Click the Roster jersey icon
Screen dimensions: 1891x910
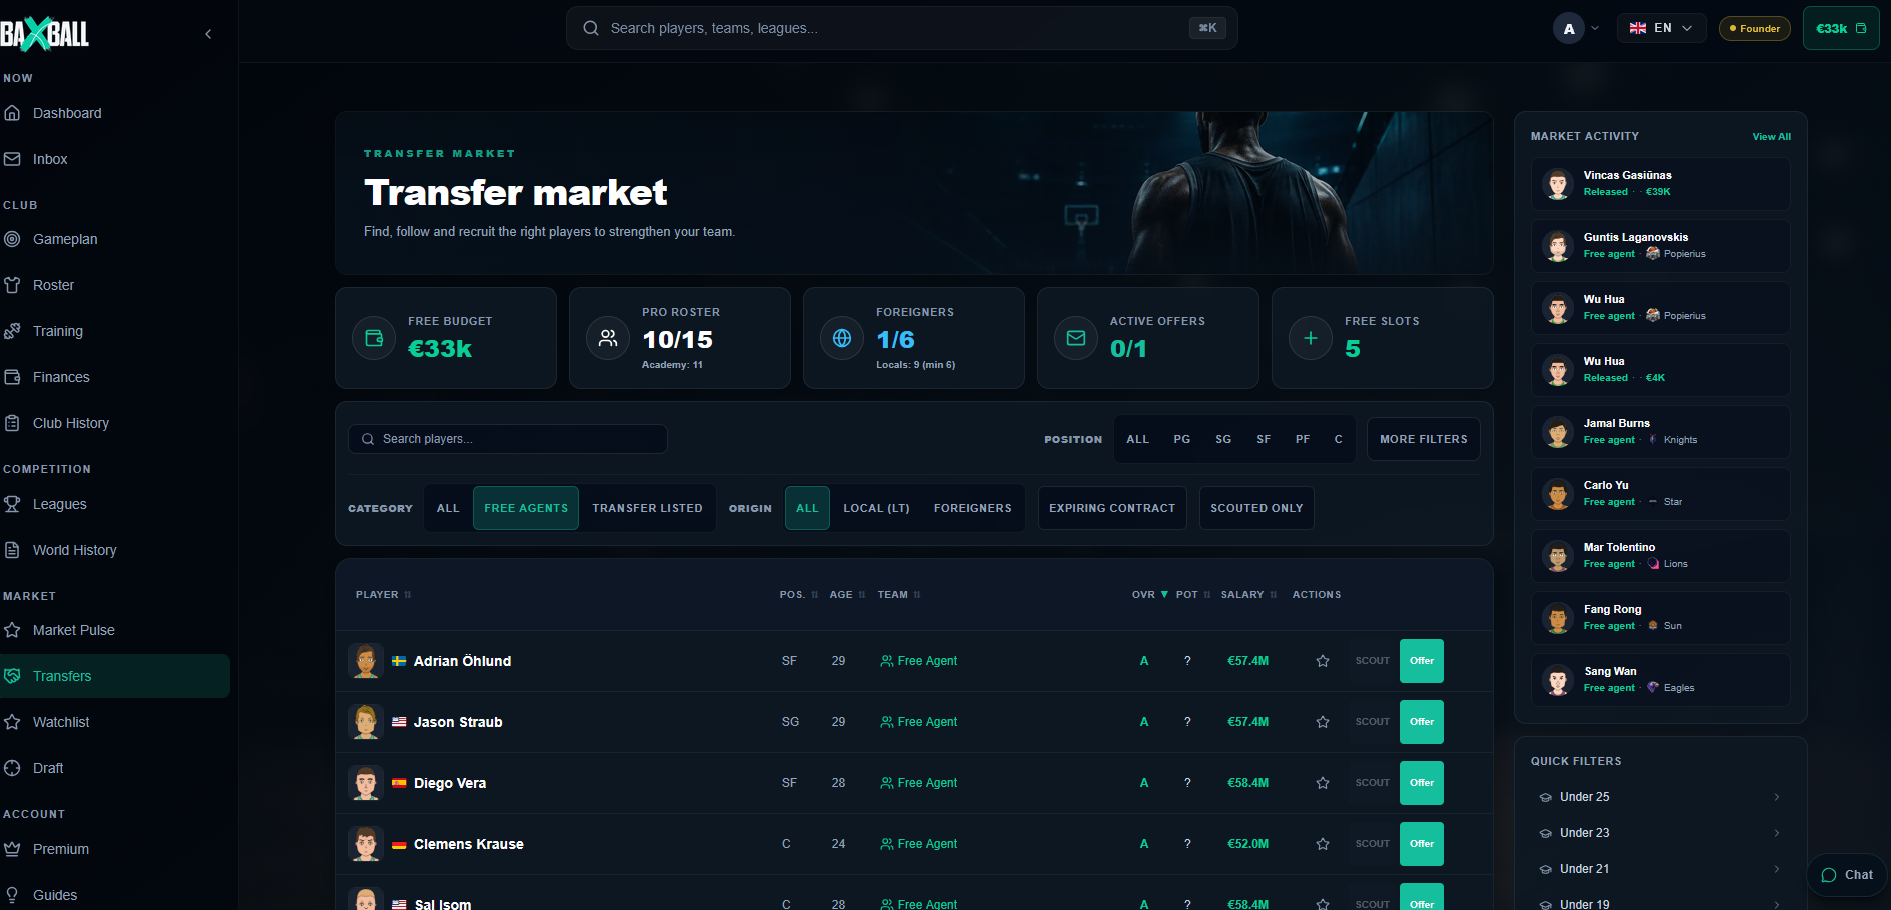(x=12, y=285)
